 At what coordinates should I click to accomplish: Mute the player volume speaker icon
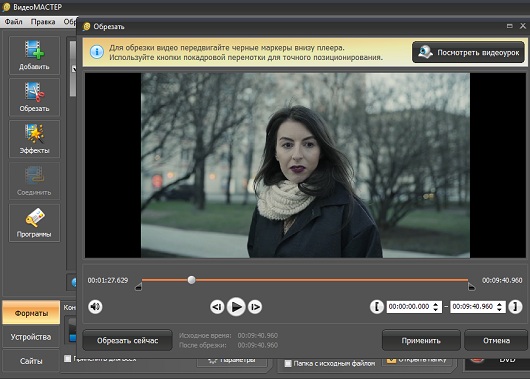[95, 307]
